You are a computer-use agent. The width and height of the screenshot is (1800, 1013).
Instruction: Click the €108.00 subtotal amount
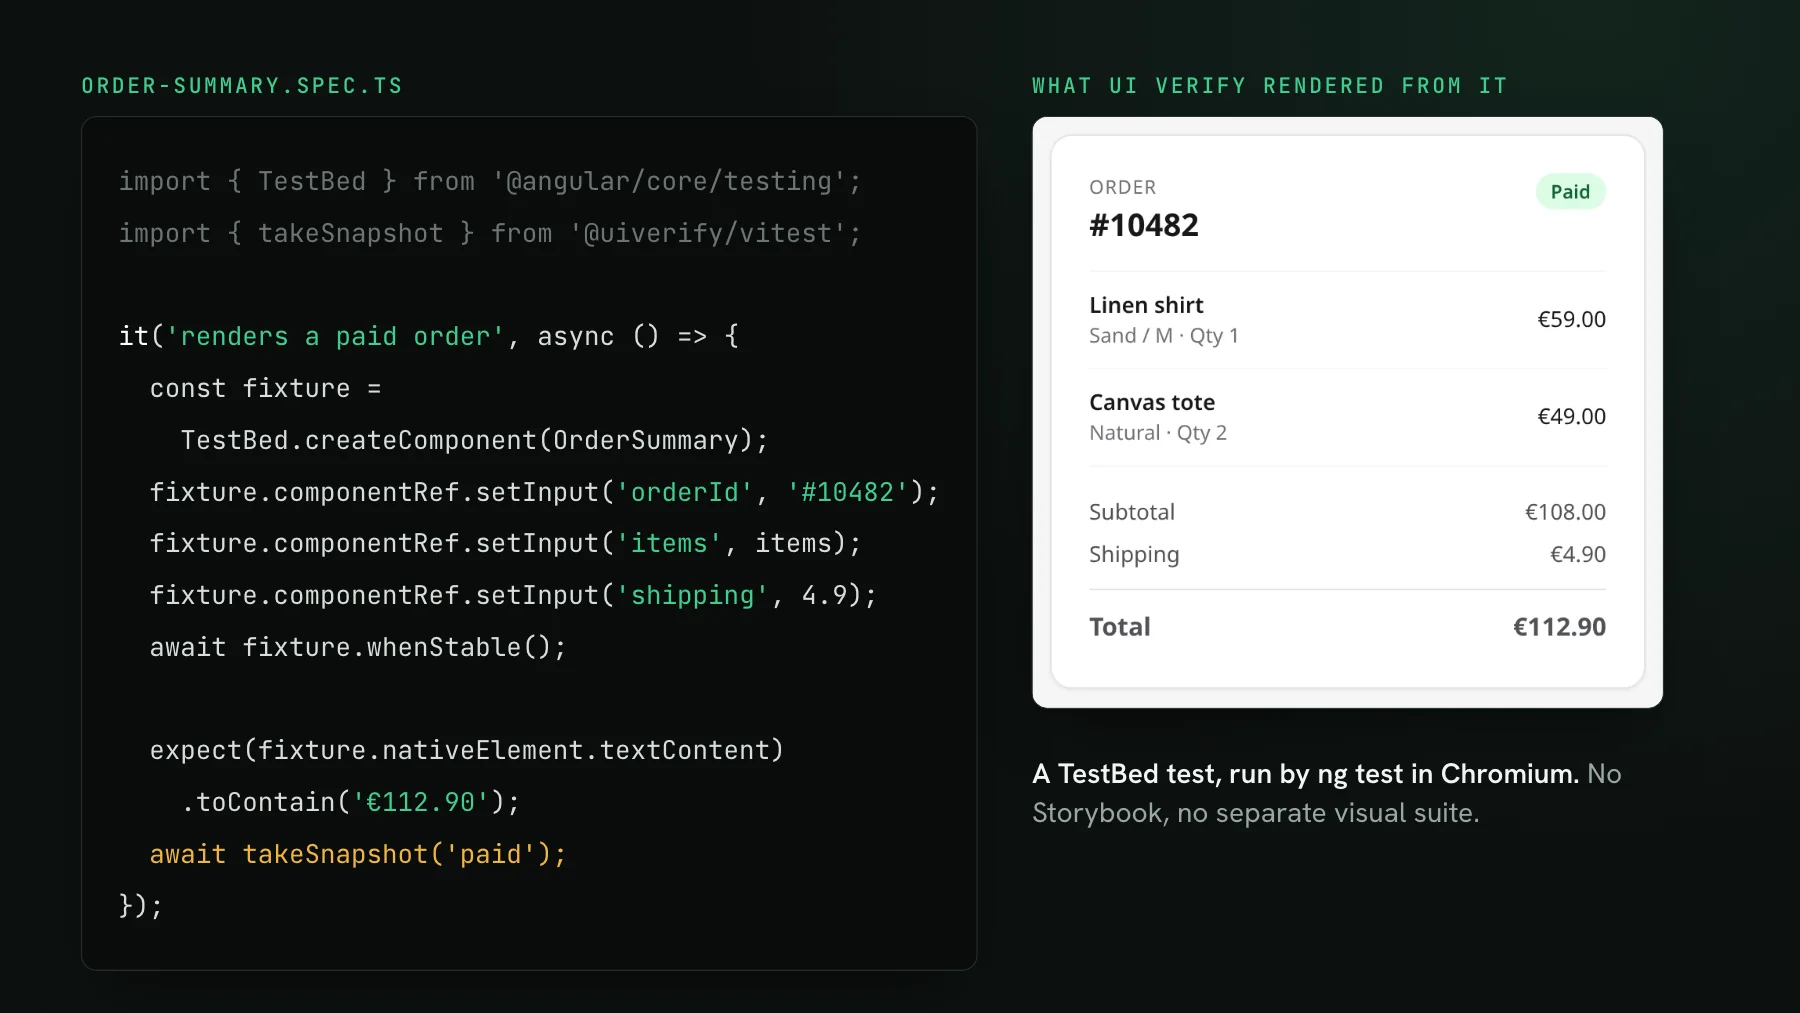[1566, 512]
